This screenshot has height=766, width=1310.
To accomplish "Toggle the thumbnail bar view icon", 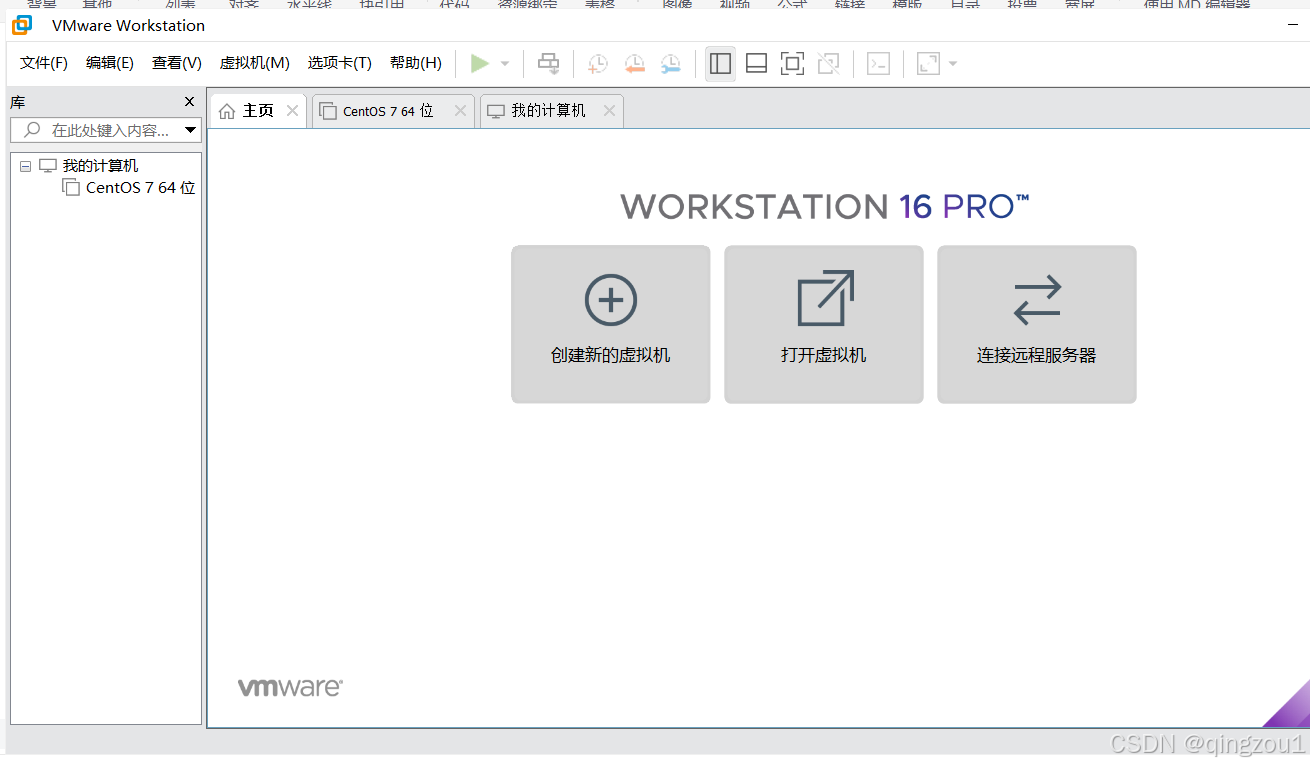I will pyautogui.click(x=757, y=64).
